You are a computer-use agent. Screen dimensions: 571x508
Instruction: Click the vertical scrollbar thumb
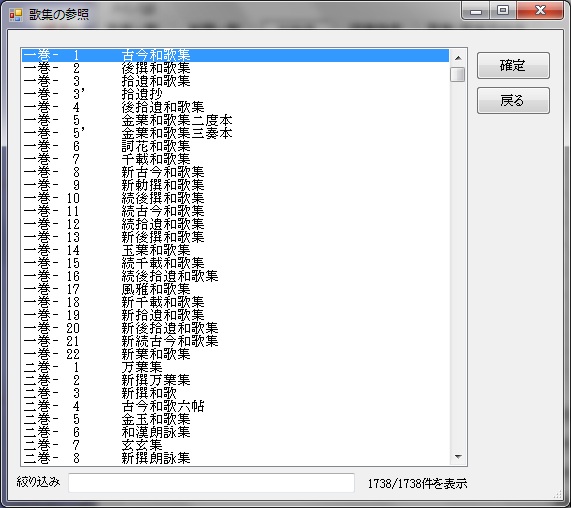pos(457,74)
